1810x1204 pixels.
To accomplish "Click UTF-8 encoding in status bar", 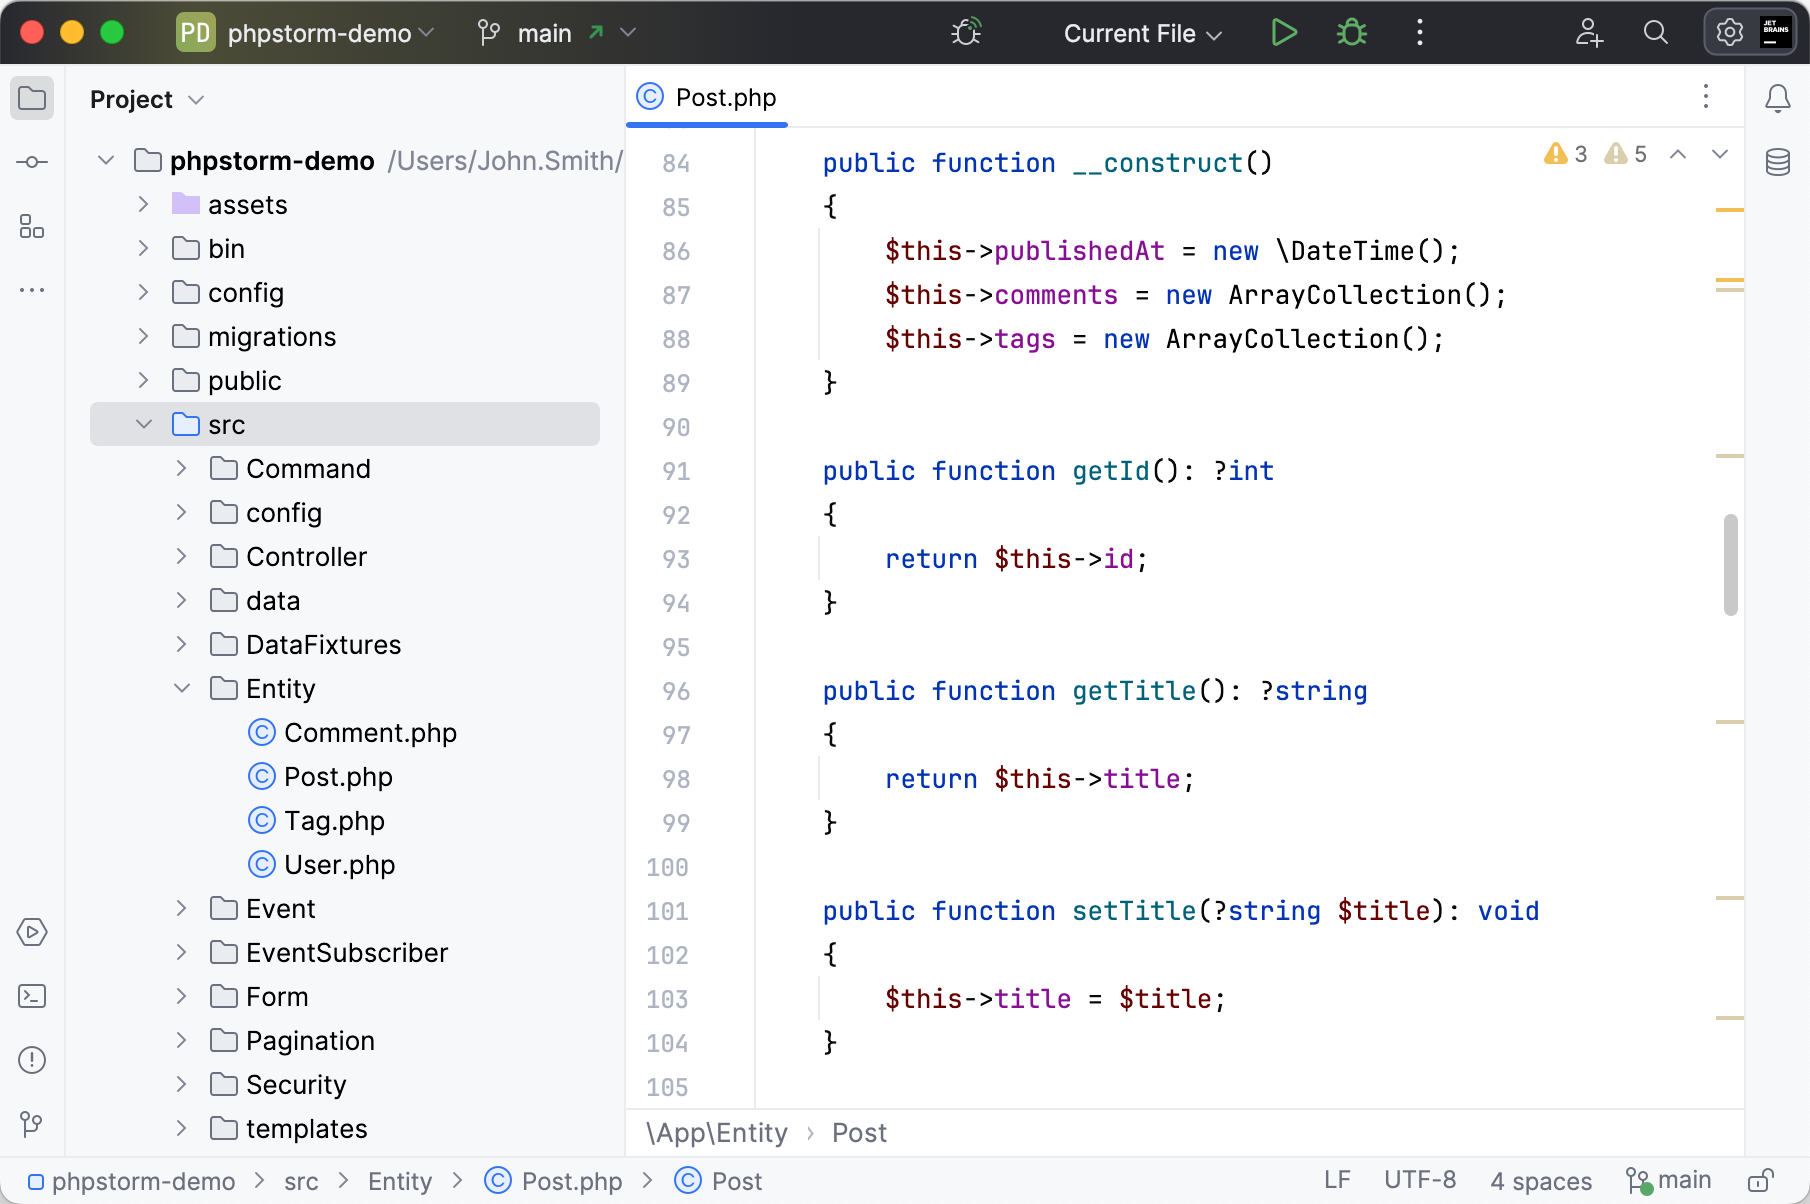I will click(1419, 1181).
